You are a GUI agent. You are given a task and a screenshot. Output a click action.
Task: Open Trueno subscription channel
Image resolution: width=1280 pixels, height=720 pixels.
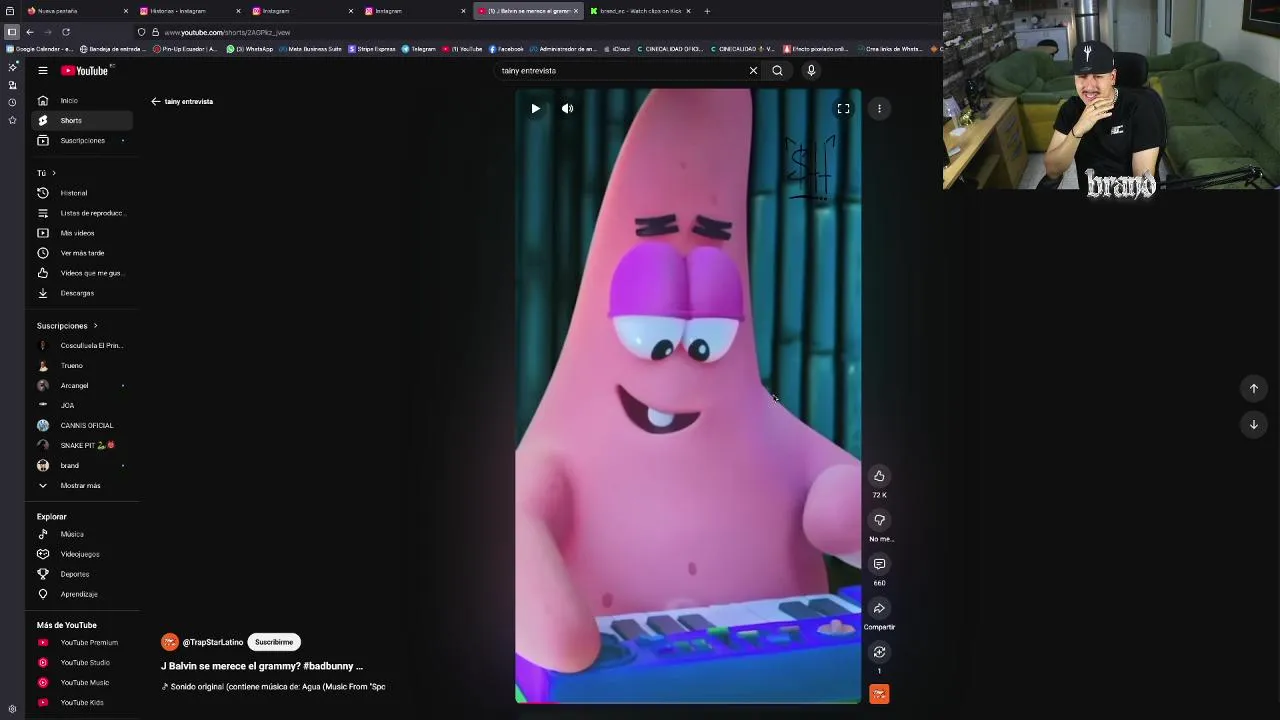click(80, 365)
